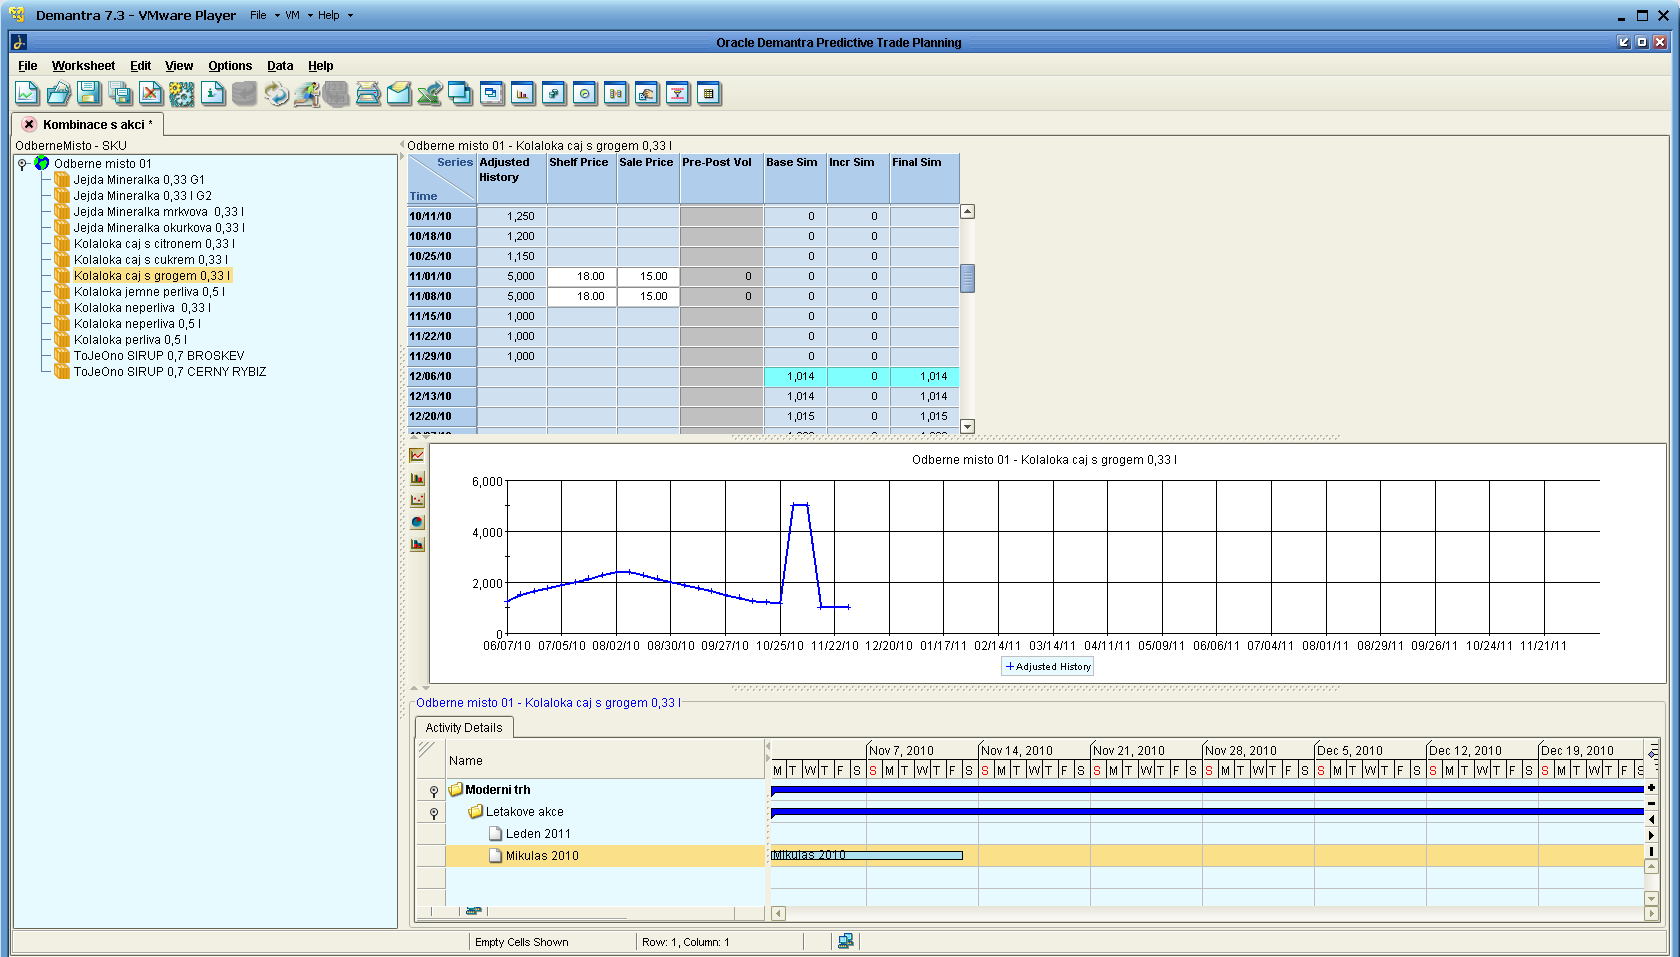Open the VMware Player File dropdown
Screen dimensions: 1680x957
pyautogui.click(x=264, y=15)
